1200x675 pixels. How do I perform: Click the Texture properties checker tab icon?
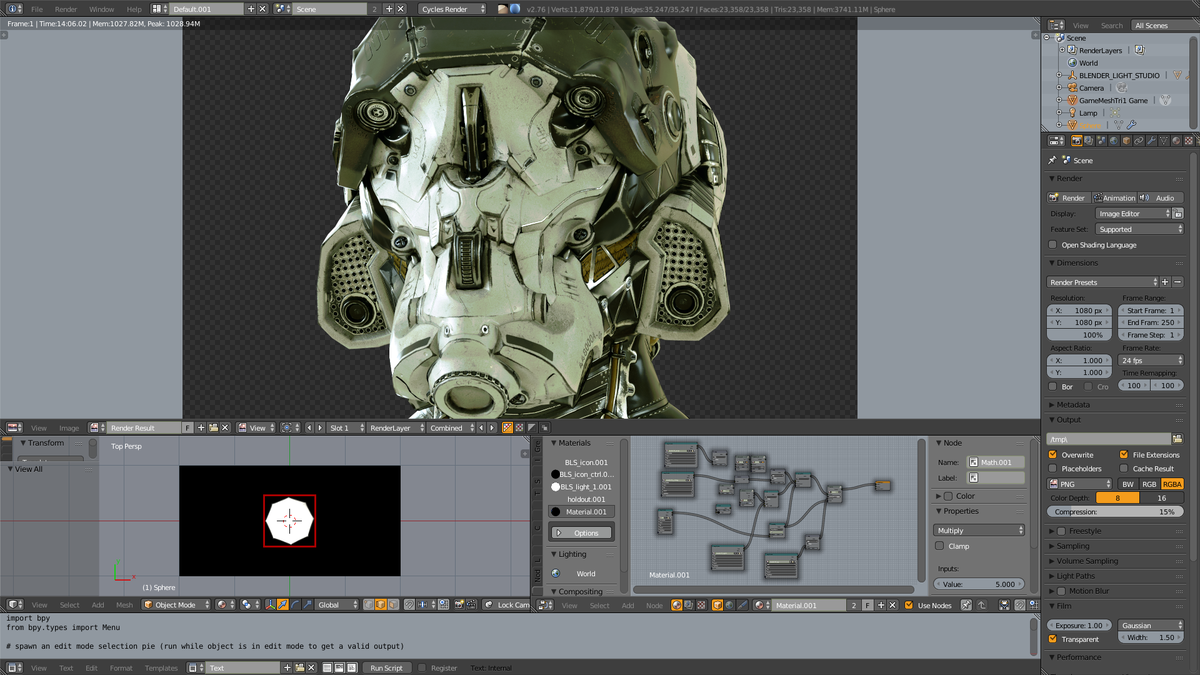coord(1188,141)
